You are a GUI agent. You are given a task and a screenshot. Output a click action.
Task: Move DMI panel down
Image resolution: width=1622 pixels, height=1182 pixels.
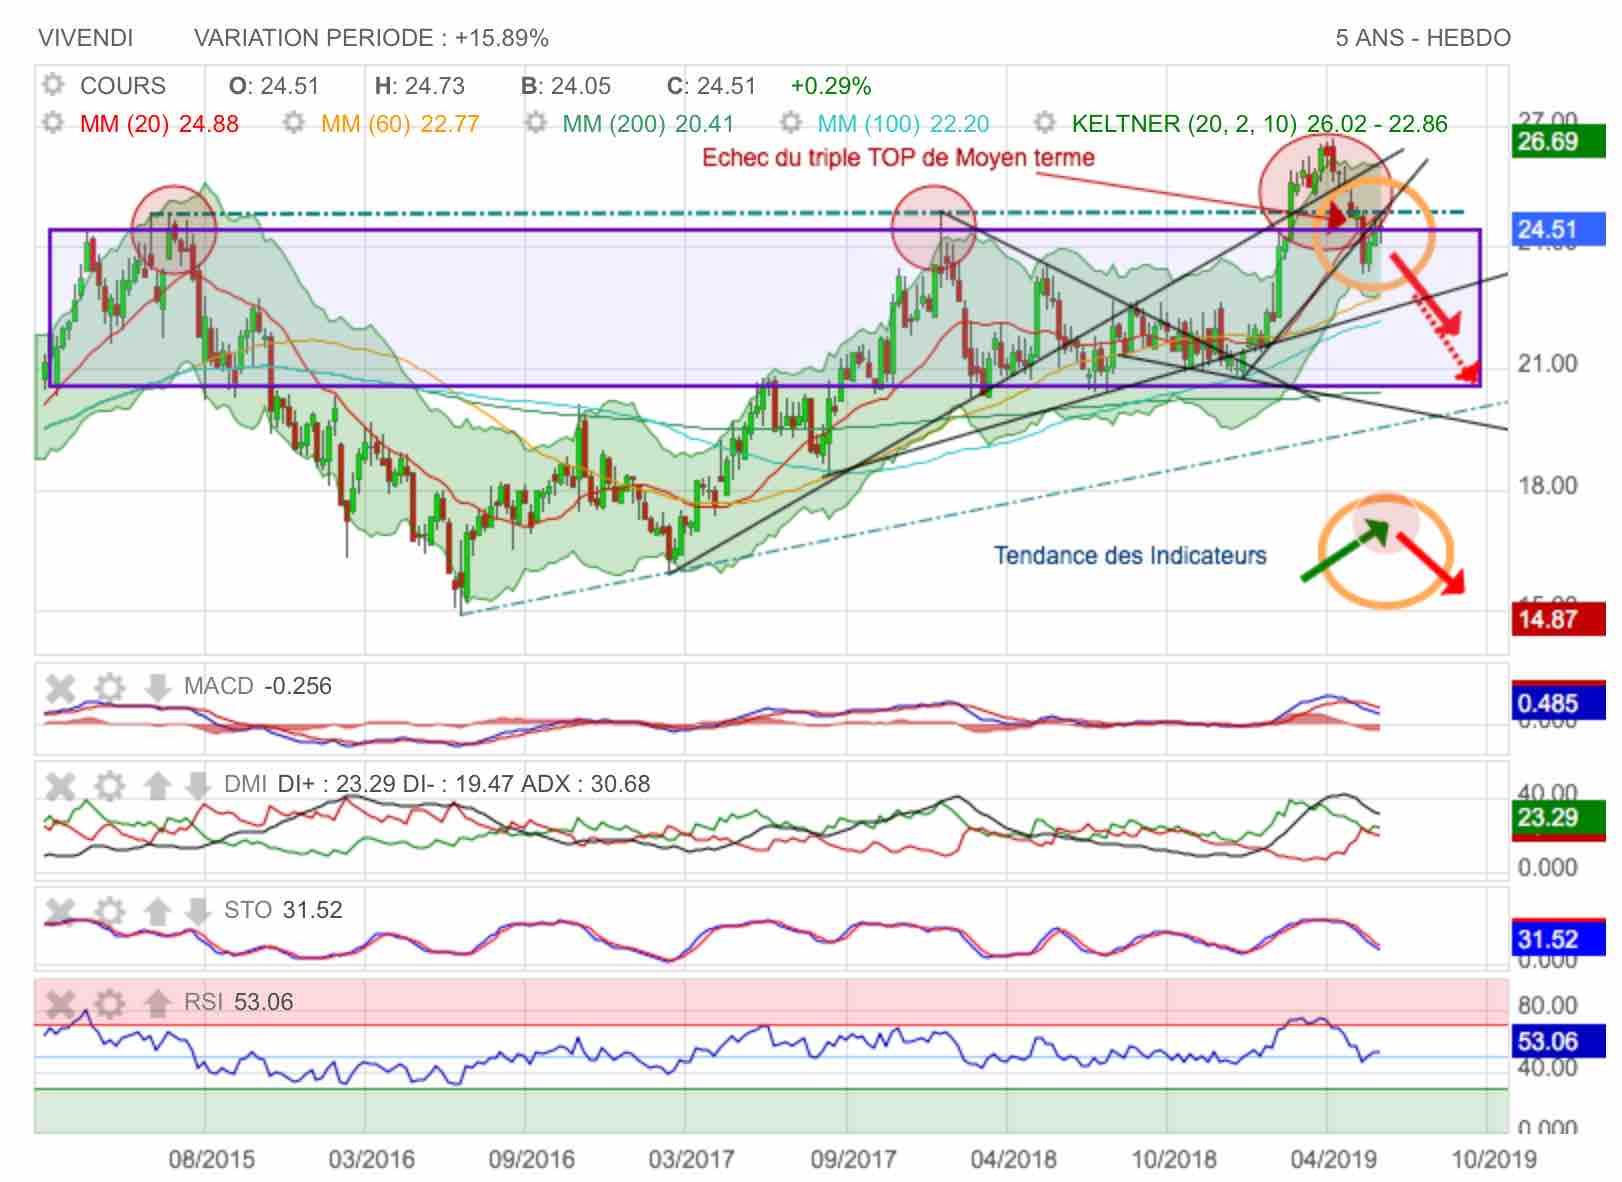point(197,785)
